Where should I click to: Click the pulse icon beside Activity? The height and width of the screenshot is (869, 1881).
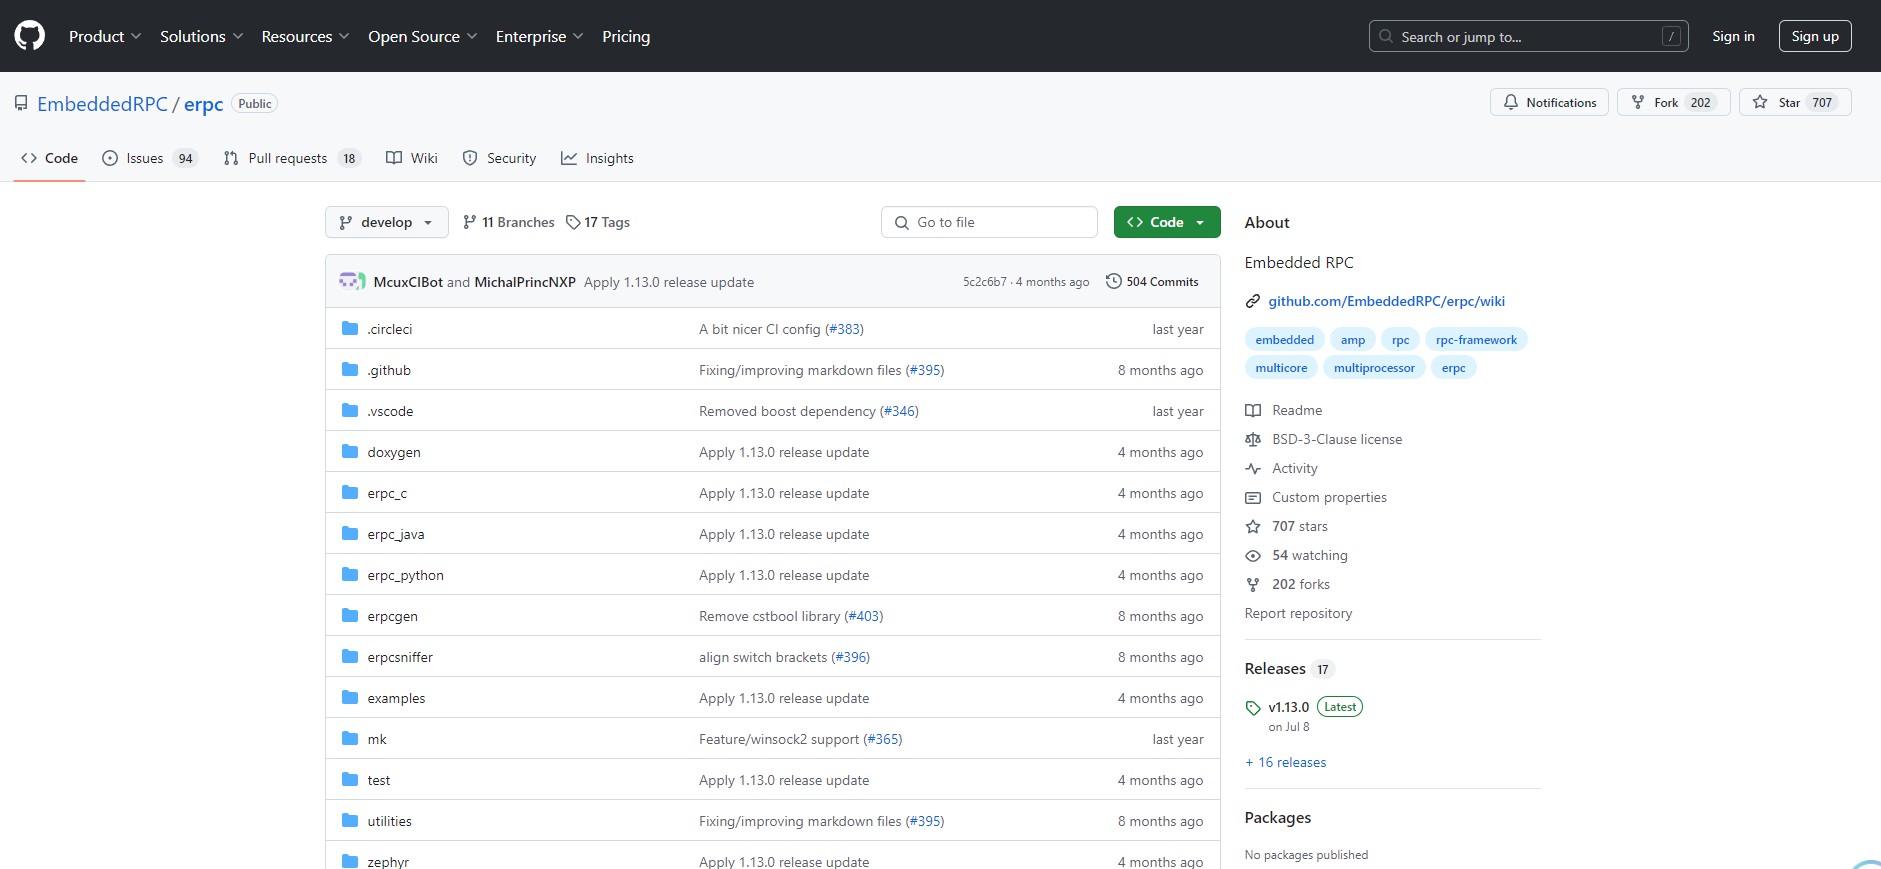(x=1253, y=468)
